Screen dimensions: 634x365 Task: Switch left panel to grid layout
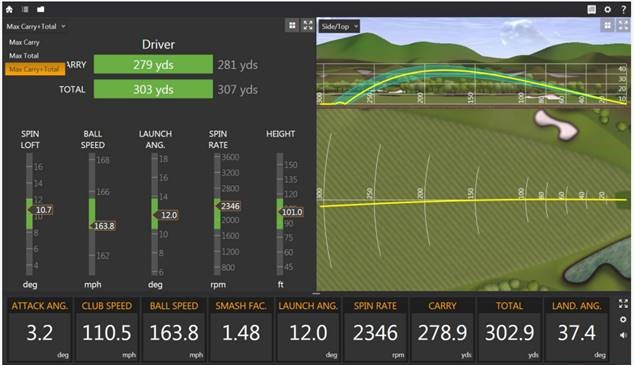click(292, 25)
